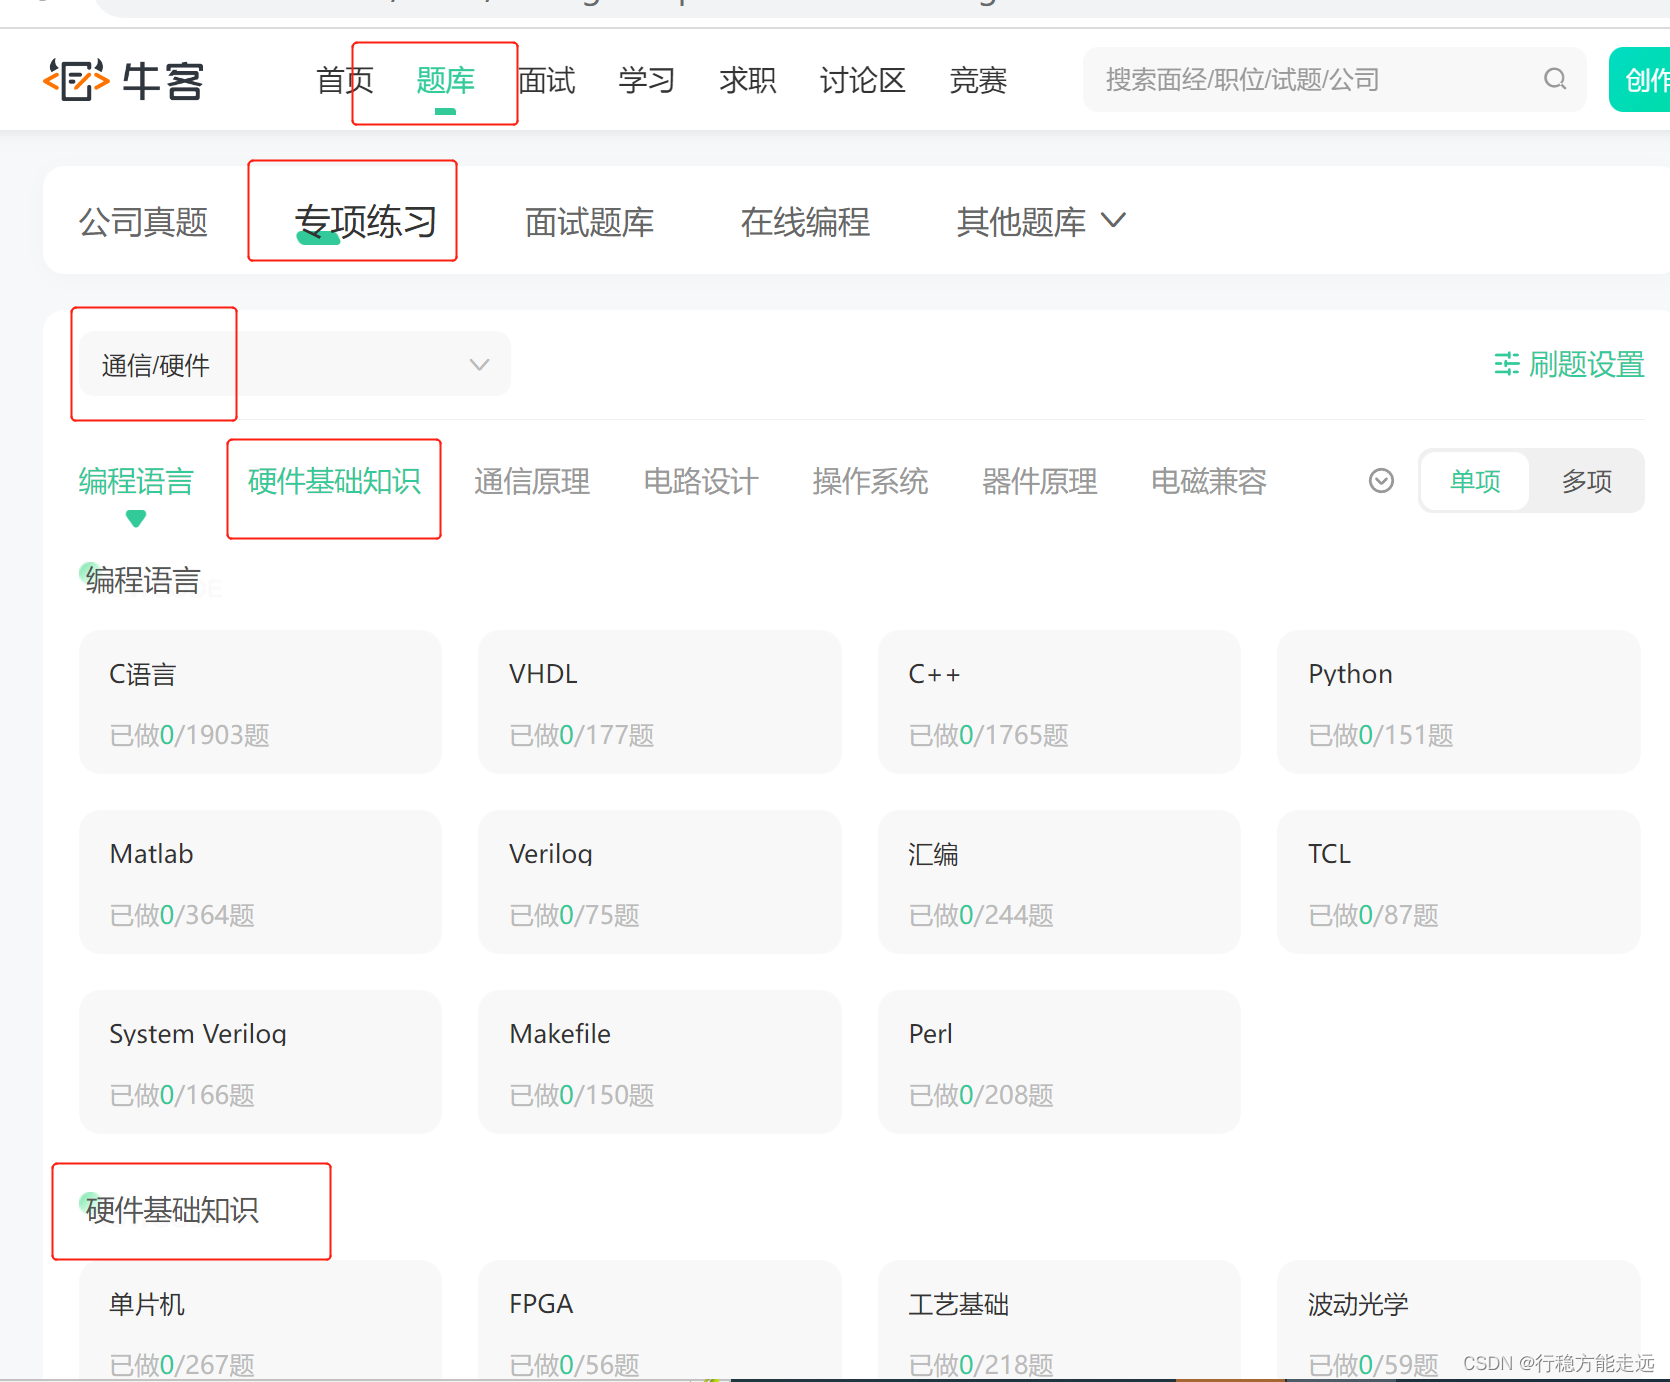Open the 工艺基础 practice card

point(1059,1320)
